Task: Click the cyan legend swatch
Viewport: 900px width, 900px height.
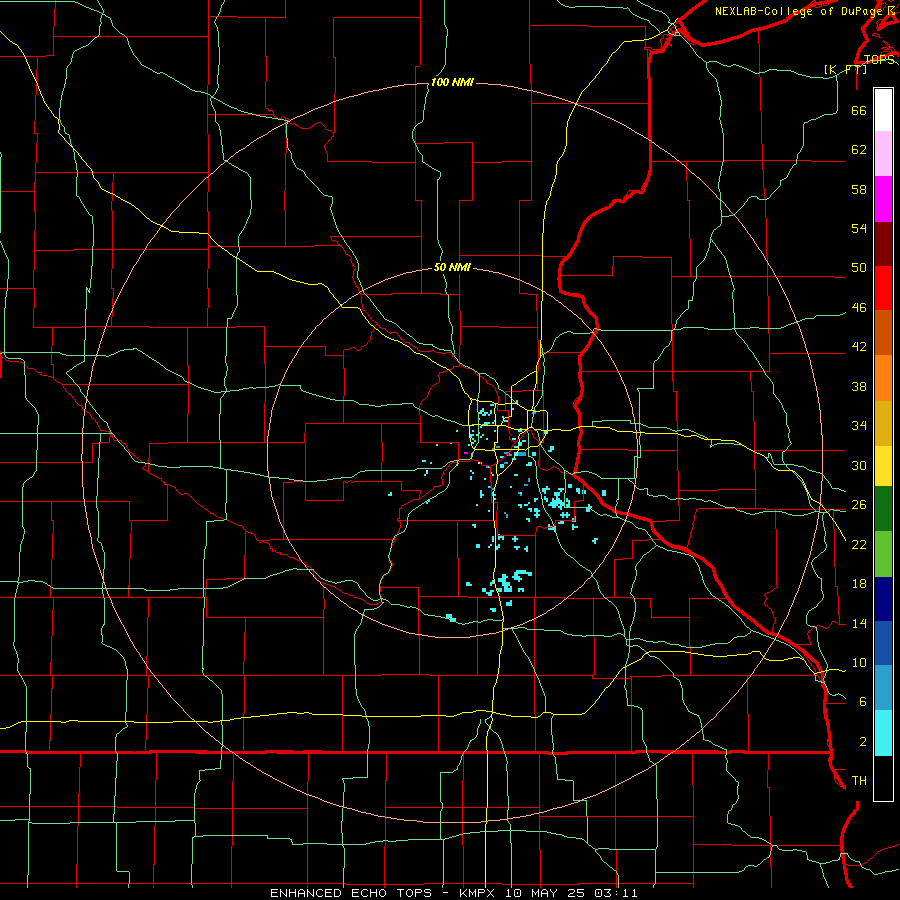Action: click(x=883, y=733)
